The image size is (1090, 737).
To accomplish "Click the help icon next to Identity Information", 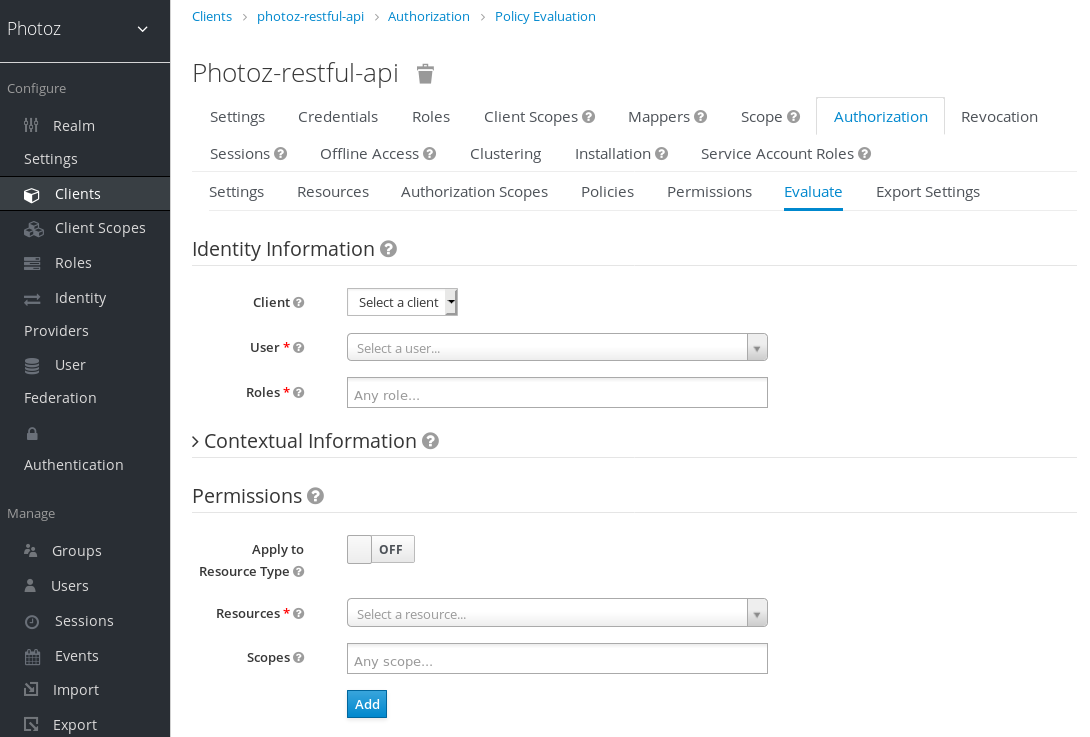I will (388, 249).
